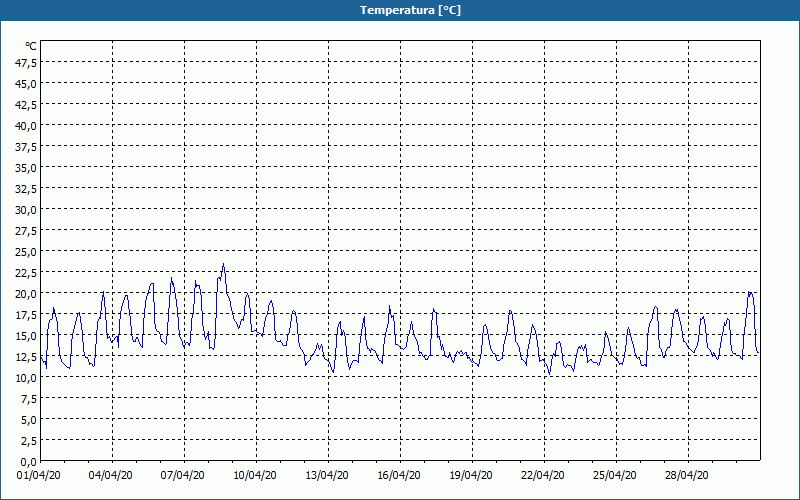The height and width of the screenshot is (500, 800).
Task: Pick the 30,0 temperature label
Action: 26,210
